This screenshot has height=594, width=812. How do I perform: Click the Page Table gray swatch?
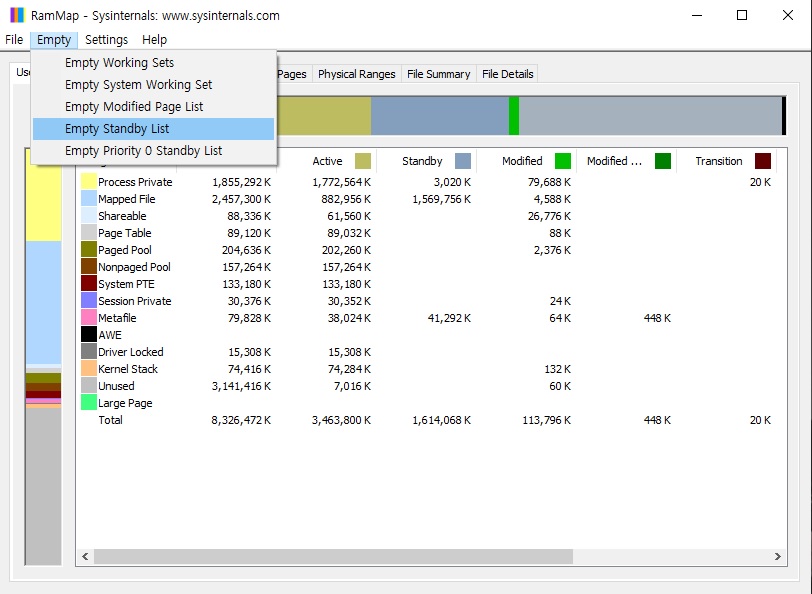89,233
